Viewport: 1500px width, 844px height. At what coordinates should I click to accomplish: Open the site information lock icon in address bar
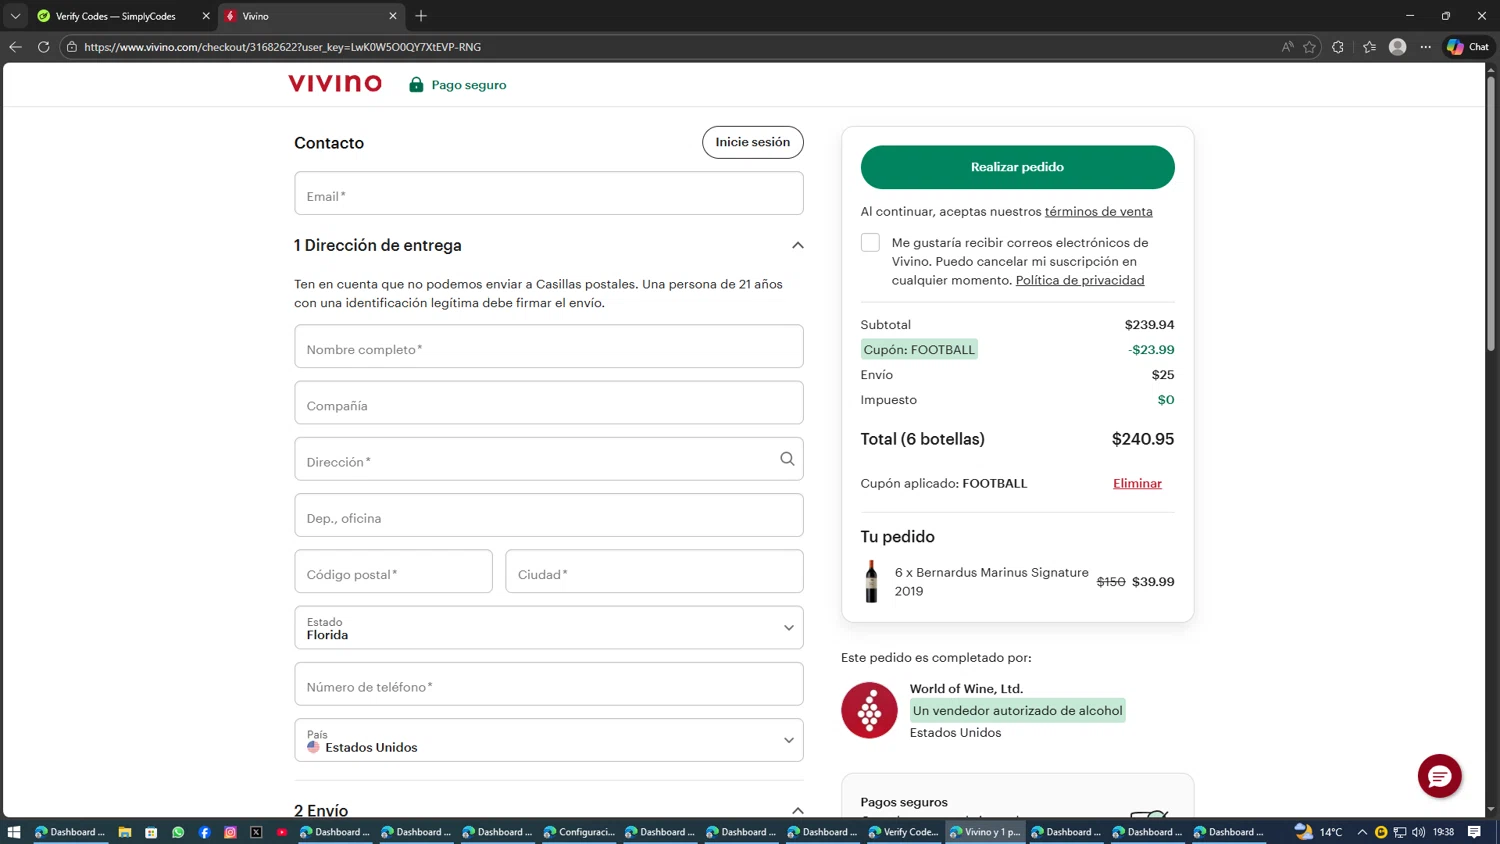[x=72, y=47]
